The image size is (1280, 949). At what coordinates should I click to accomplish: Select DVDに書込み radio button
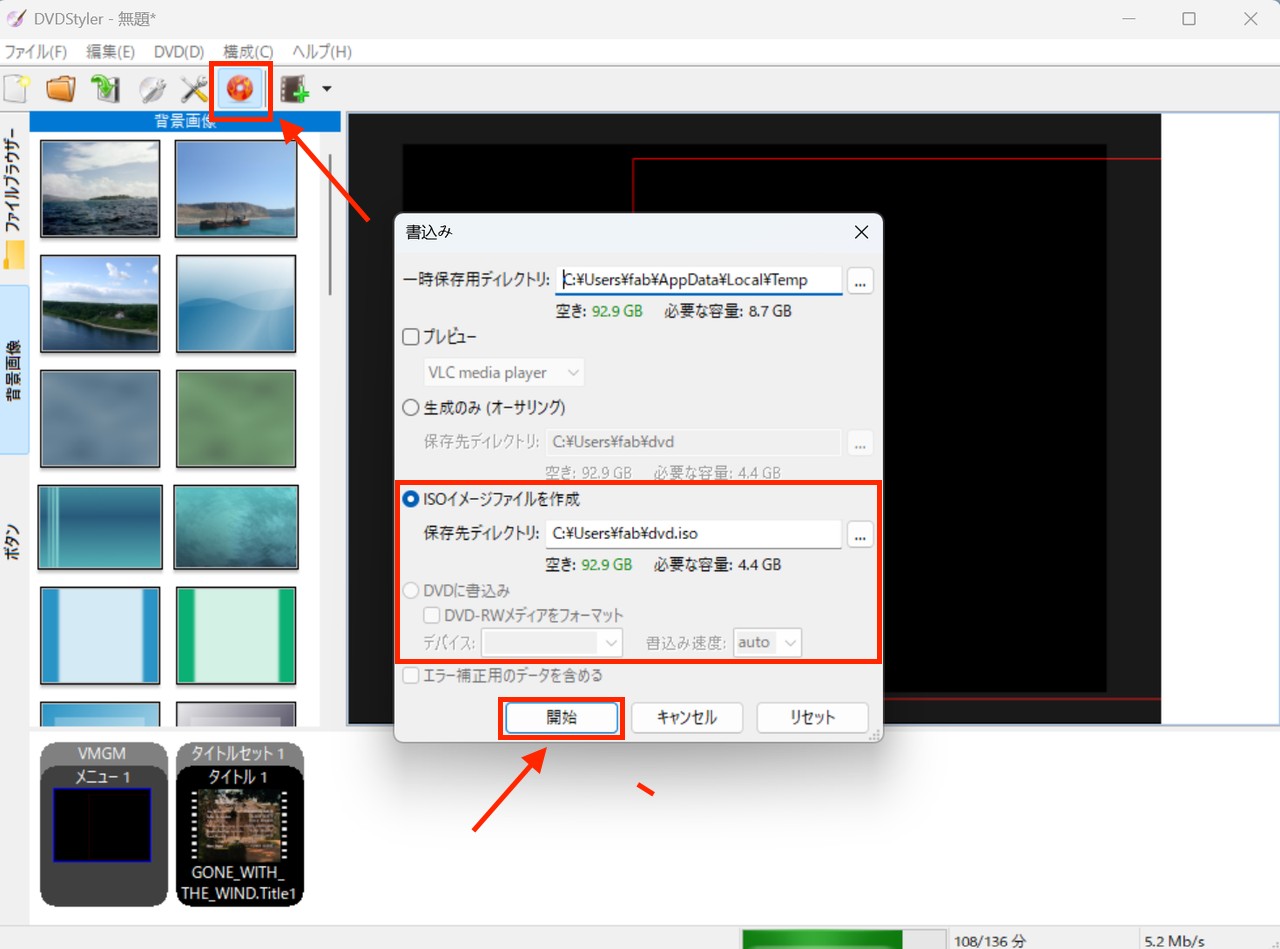[410, 591]
